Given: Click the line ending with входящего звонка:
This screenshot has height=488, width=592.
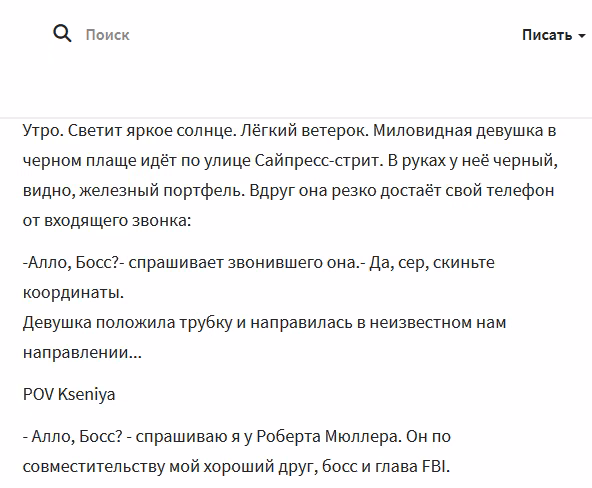Looking at the screenshot, I should 107,220.
